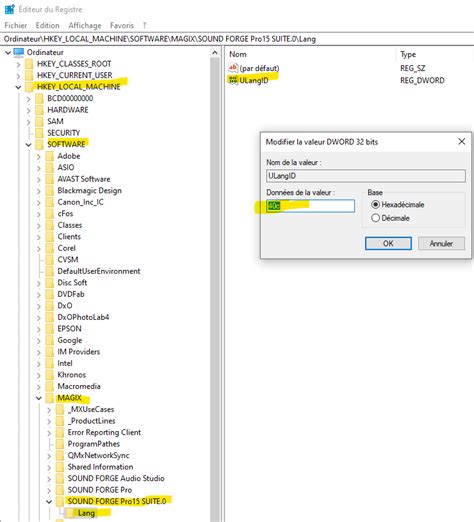This screenshot has height=522, width=474.
Task: Click the HKEY_LOCAL_MACHINE folder icon
Action: click(x=29, y=87)
